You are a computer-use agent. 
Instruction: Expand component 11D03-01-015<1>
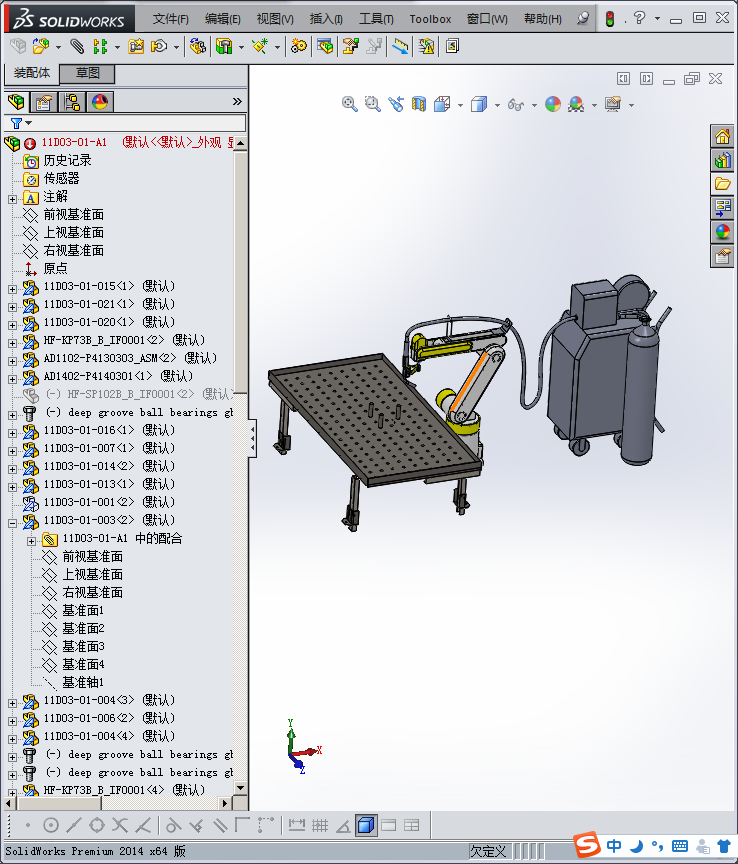[13, 289]
